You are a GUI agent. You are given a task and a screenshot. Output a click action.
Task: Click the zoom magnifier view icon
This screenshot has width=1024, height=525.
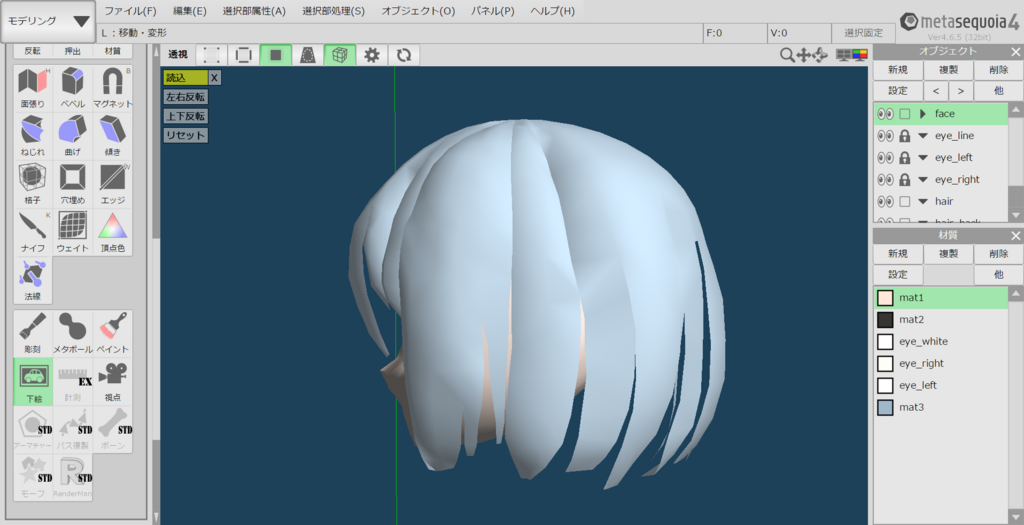point(788,56)
